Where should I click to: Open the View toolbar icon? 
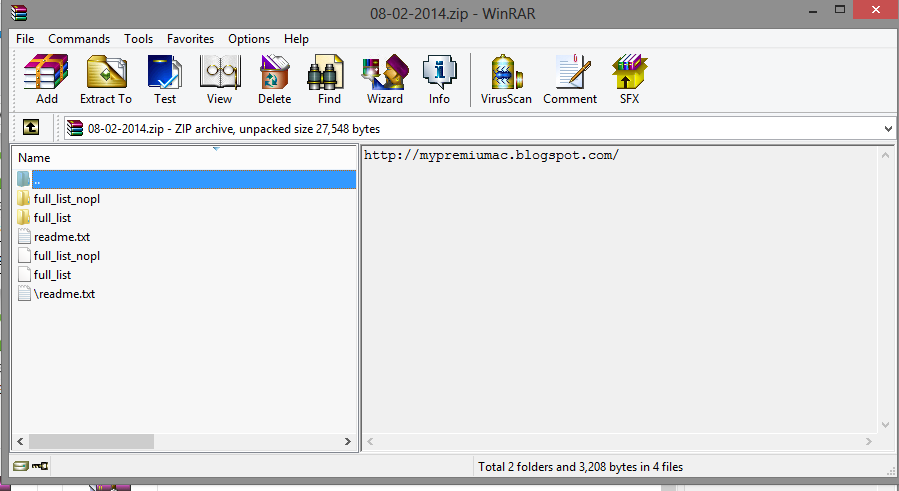[x=220, y=72]
